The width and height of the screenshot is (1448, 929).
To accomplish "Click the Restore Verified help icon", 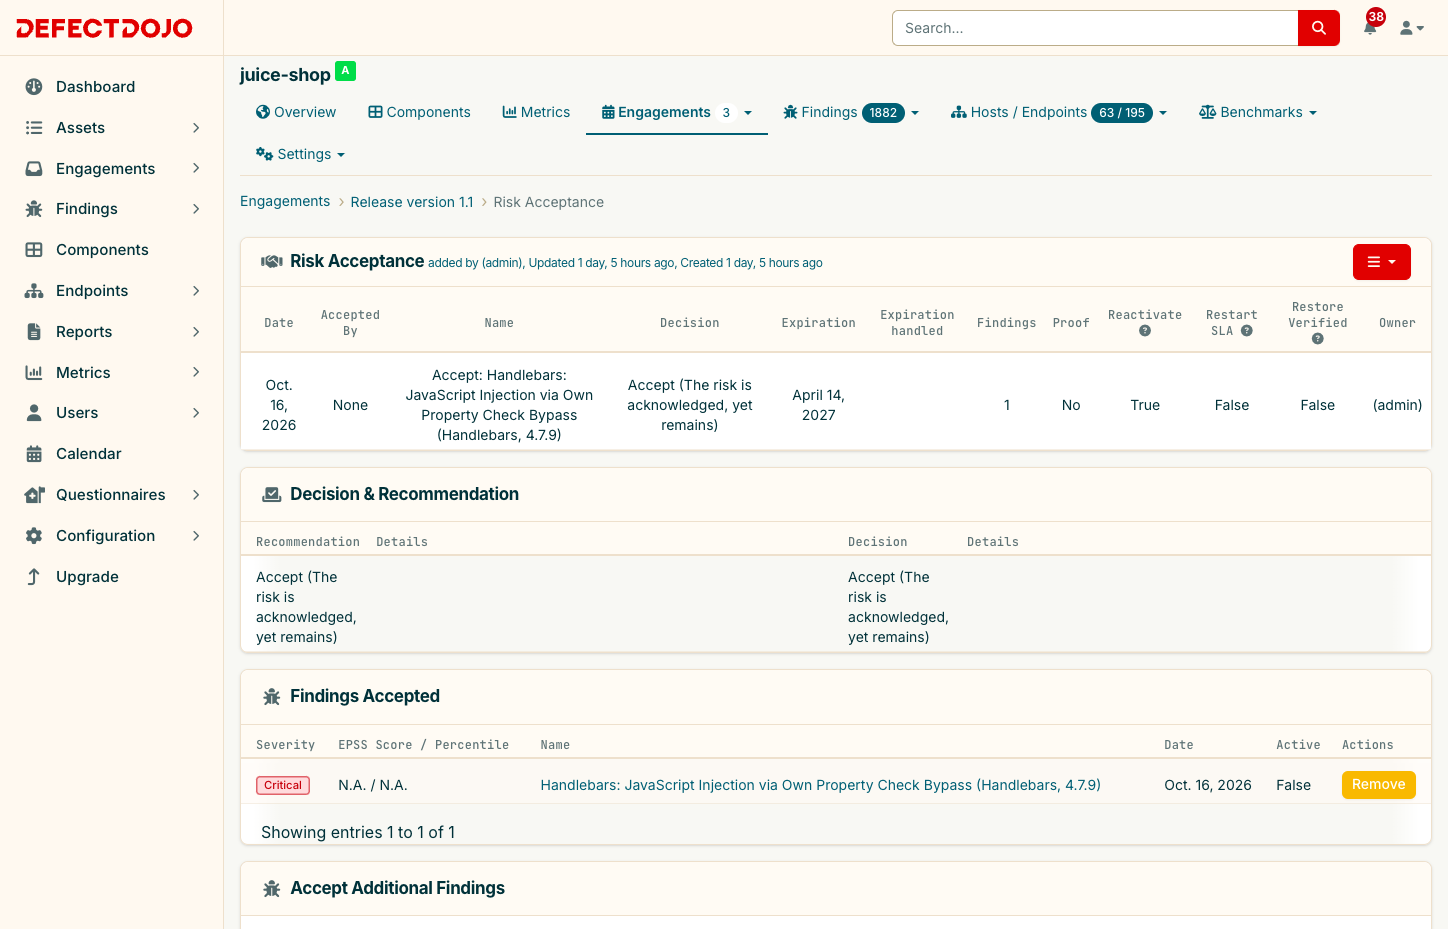I will point(1318,339).
